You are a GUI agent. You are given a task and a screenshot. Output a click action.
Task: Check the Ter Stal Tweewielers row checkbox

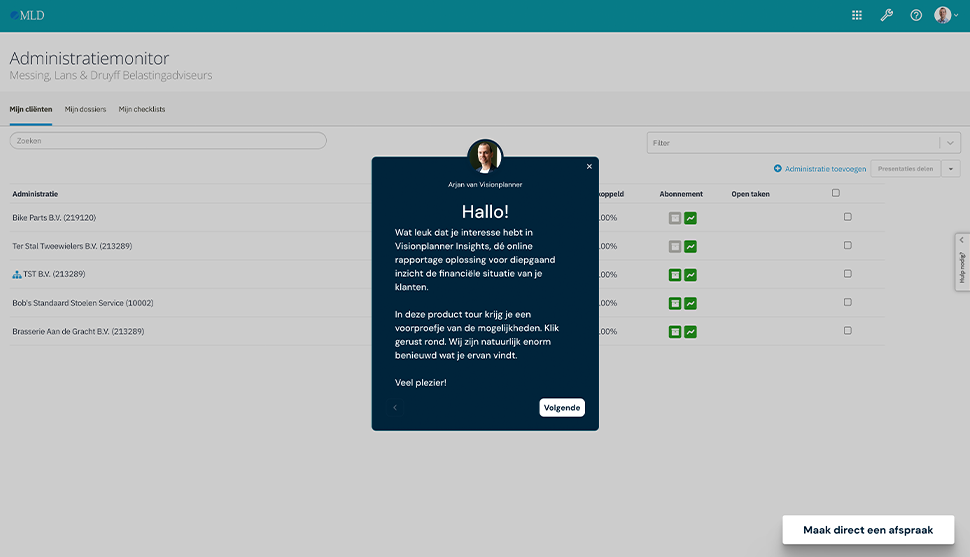[x=848, y=246]
